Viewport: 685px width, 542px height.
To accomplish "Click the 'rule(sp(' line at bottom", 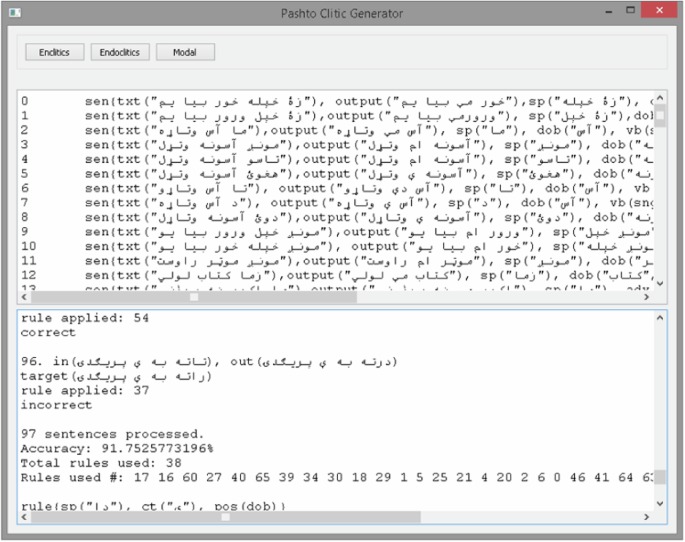I will (153, 506).
